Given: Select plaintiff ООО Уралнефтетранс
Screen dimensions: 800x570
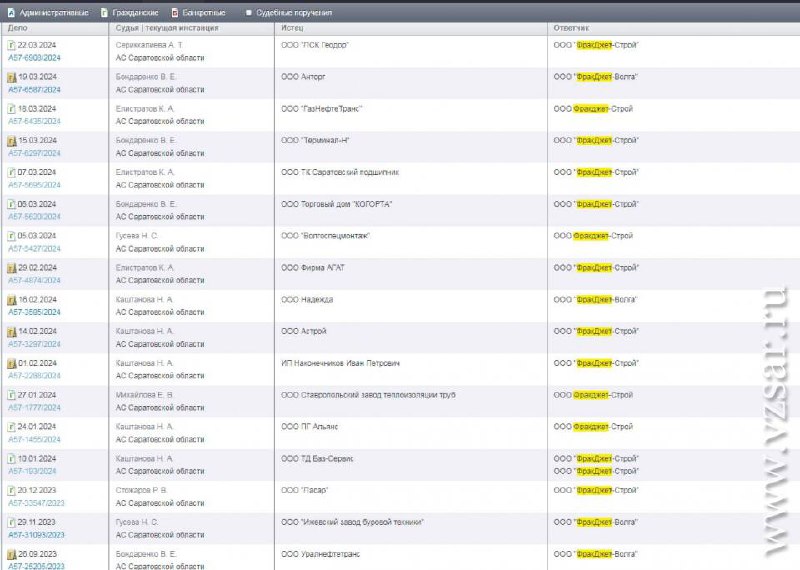Looking at the screenshot, I should (320, 554).
